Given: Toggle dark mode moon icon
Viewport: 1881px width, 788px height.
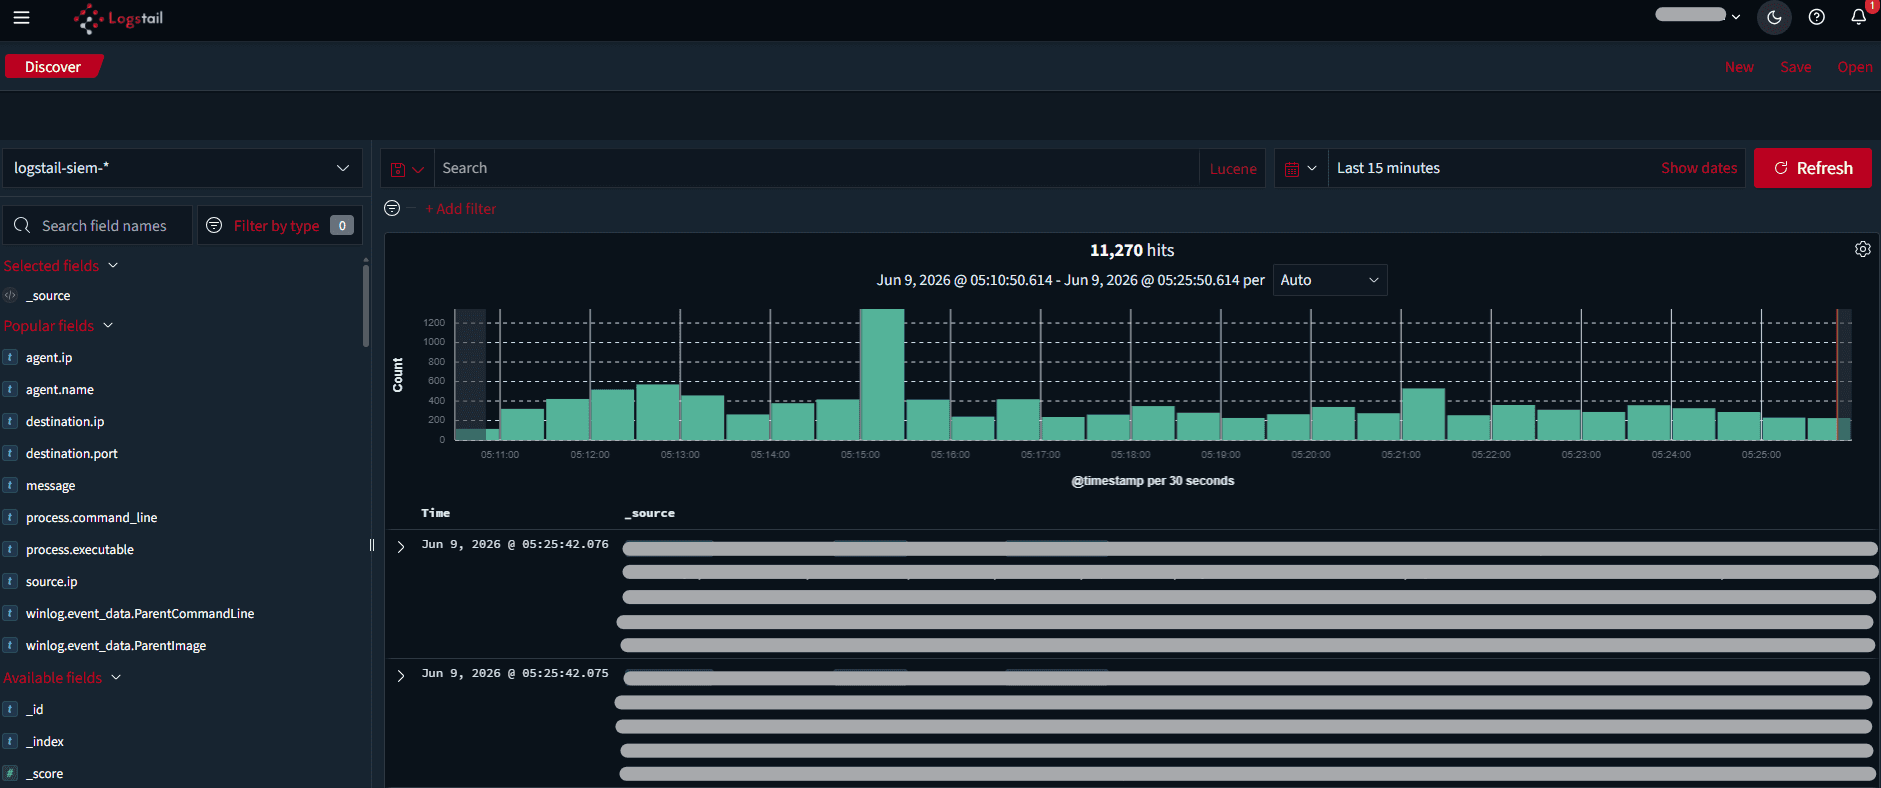Looking at the screenshot, I should click(x=1774, y=17).
